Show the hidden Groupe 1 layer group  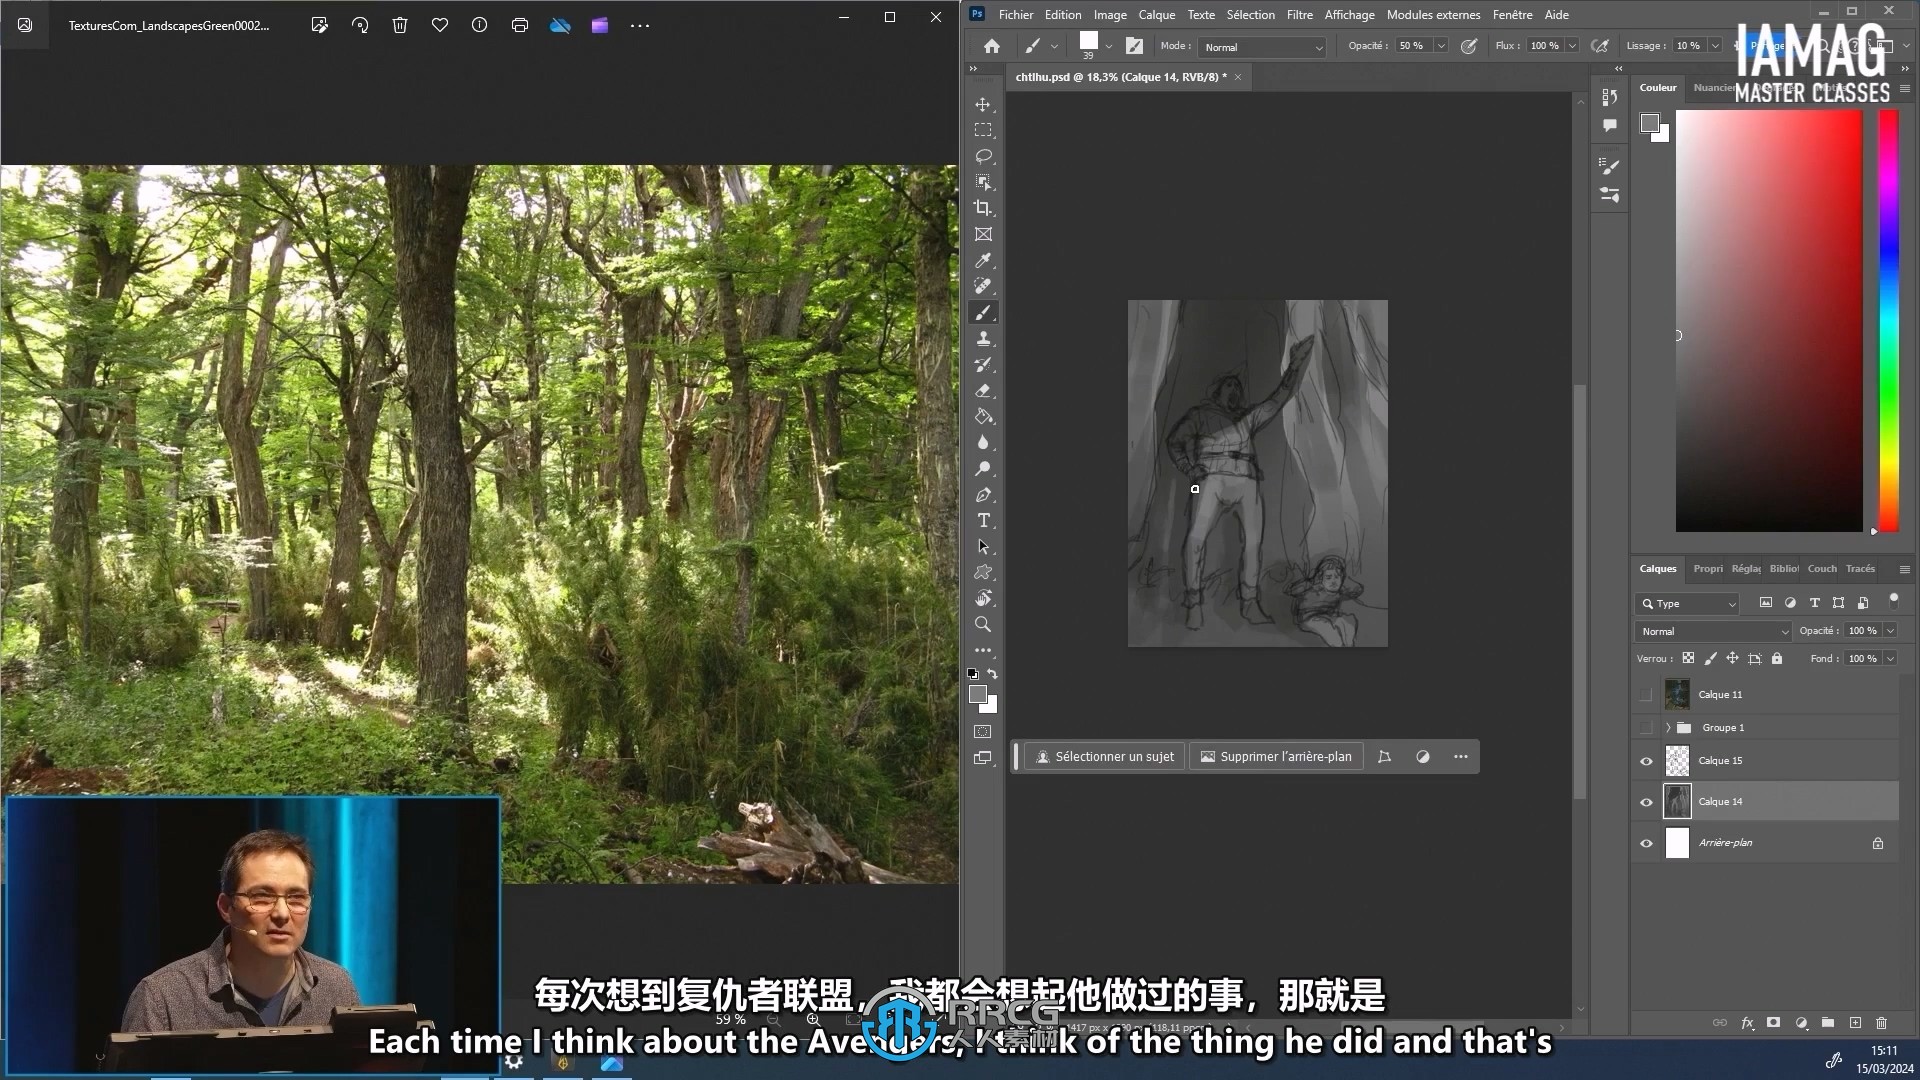[1646, 728]
